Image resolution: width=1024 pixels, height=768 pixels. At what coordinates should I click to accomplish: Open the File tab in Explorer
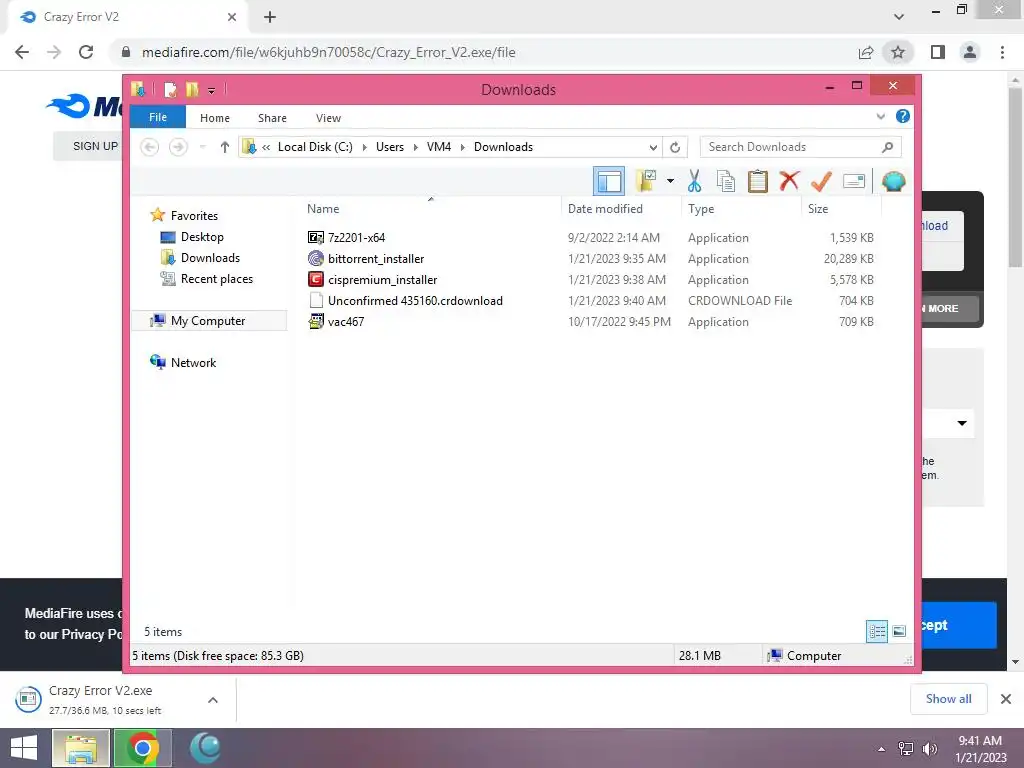tap(158, 117)
